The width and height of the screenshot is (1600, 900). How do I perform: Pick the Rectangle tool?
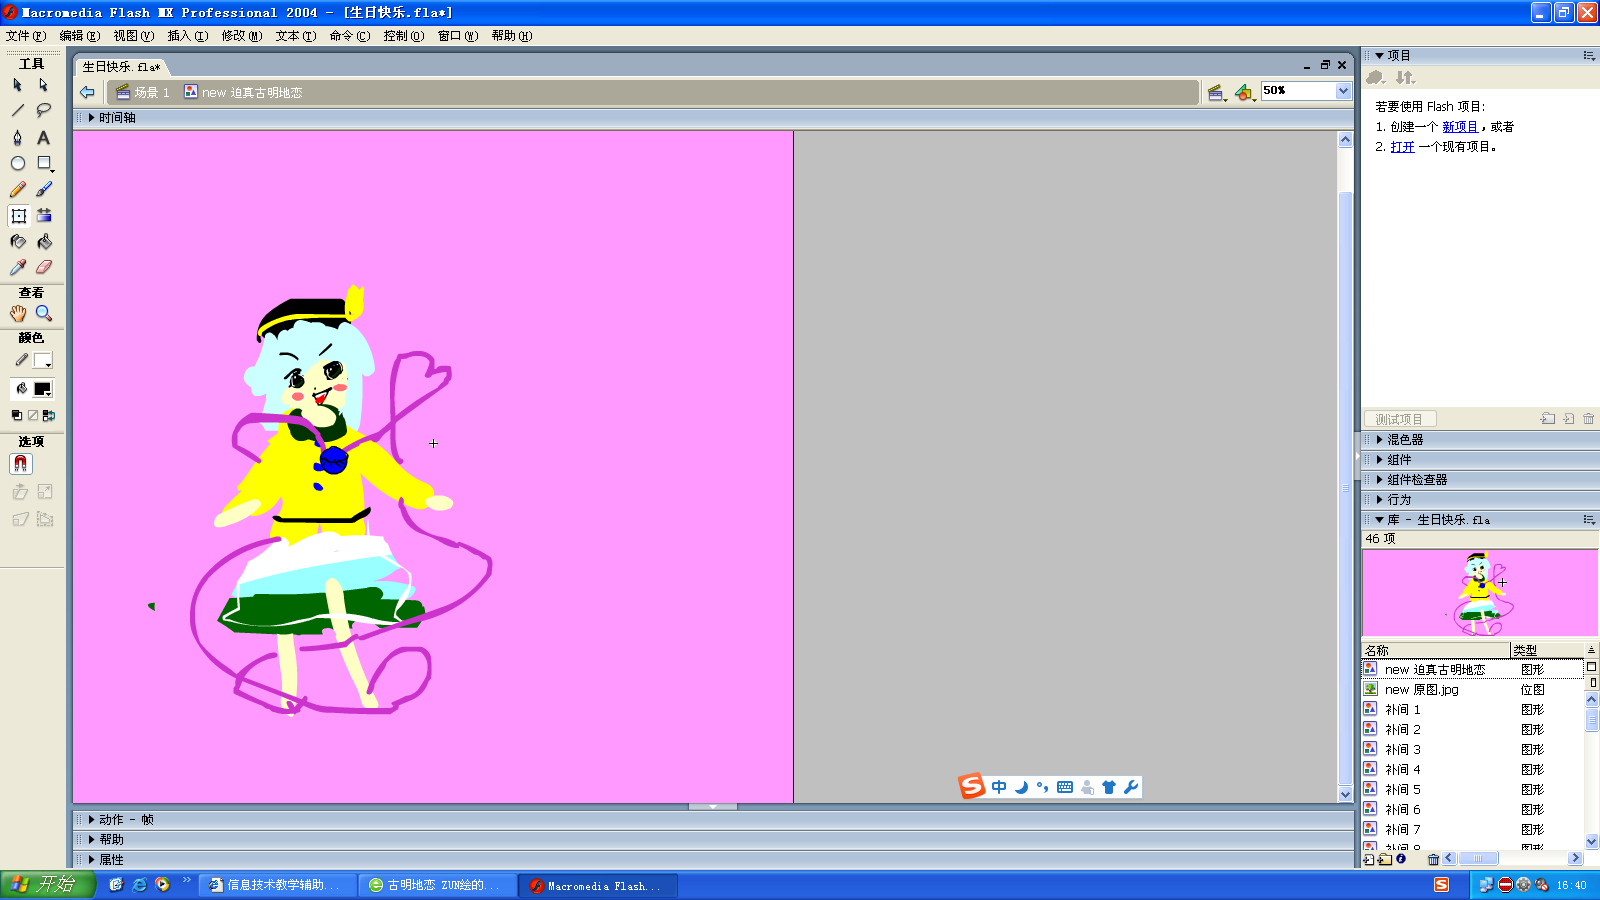click(x=44, y=163)
